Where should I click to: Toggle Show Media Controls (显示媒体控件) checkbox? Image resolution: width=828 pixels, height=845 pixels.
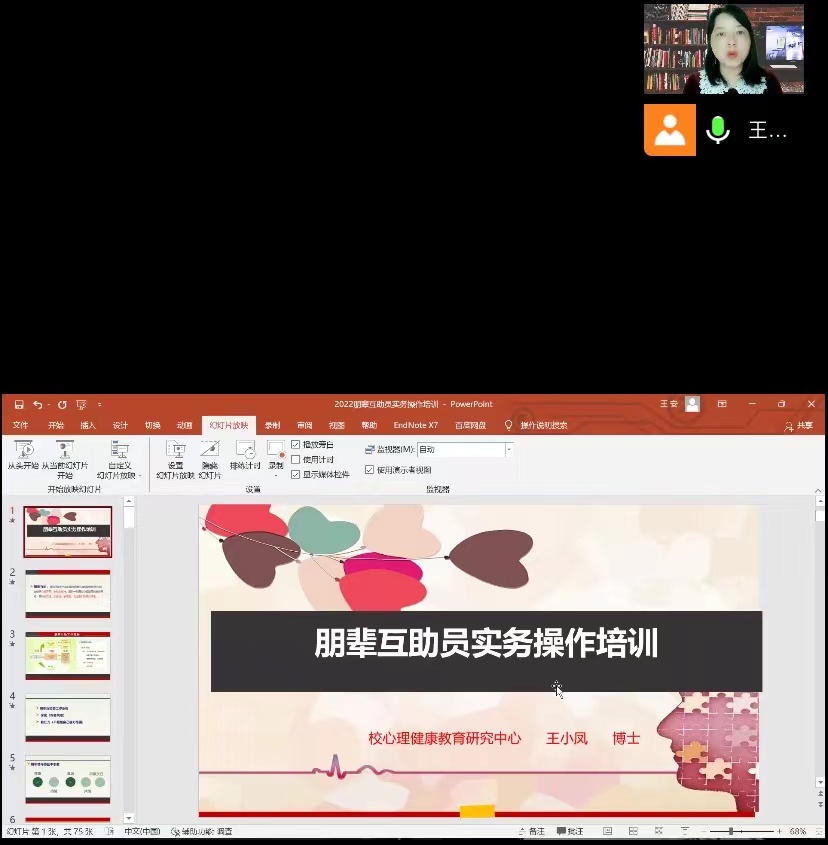pos(296,474)
